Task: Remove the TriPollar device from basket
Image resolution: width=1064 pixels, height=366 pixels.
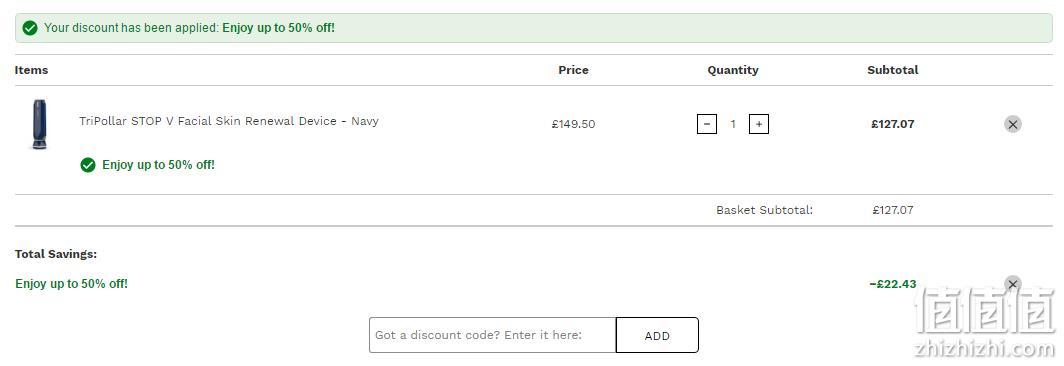Action: point(1012,124)
